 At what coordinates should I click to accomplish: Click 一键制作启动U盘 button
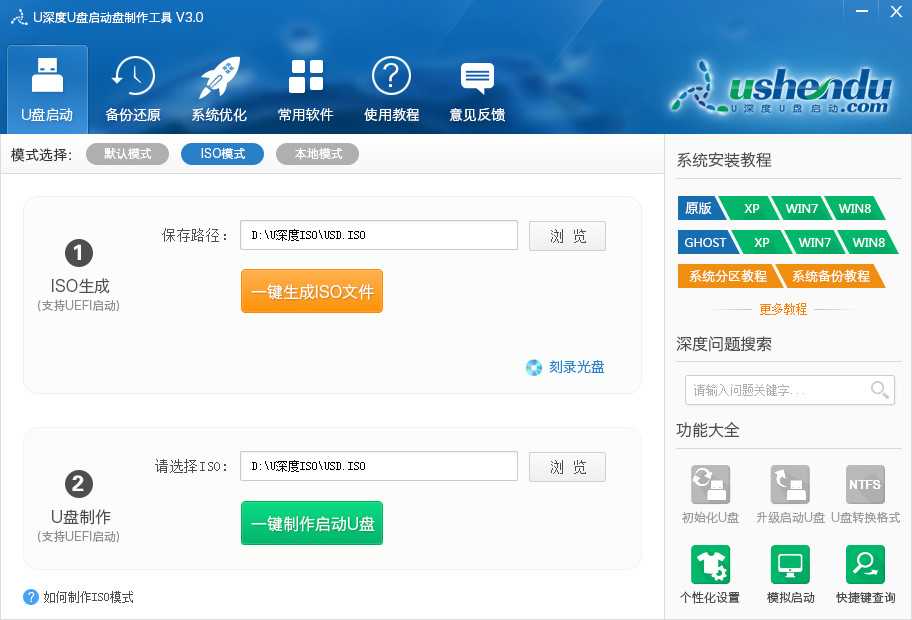[x=312, y=523]
